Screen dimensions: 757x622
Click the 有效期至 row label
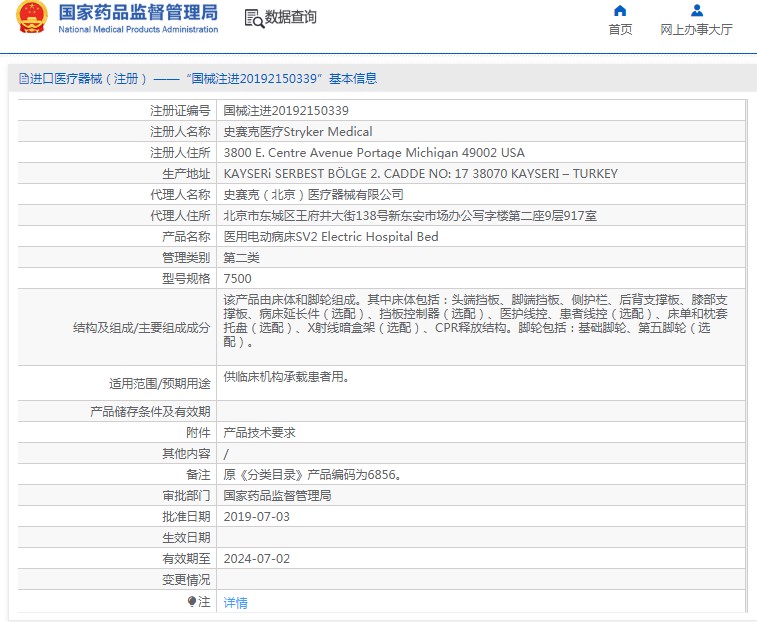tap(186, 559)
